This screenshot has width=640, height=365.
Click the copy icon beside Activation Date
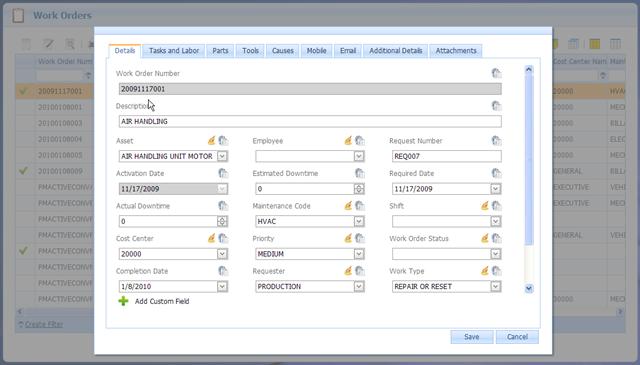point(223,173)
